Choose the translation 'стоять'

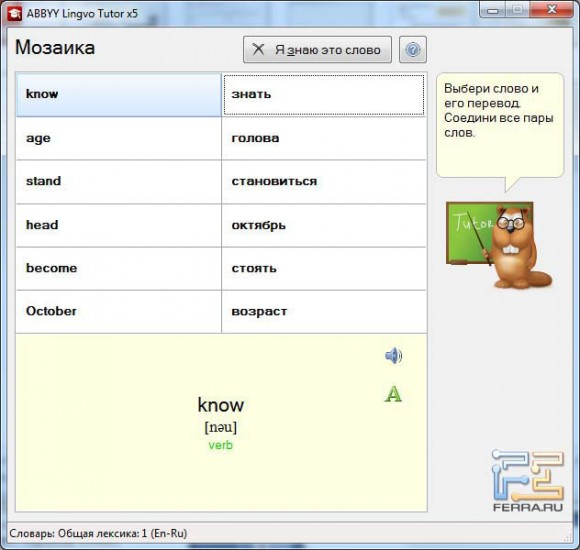tap(324, 269)
